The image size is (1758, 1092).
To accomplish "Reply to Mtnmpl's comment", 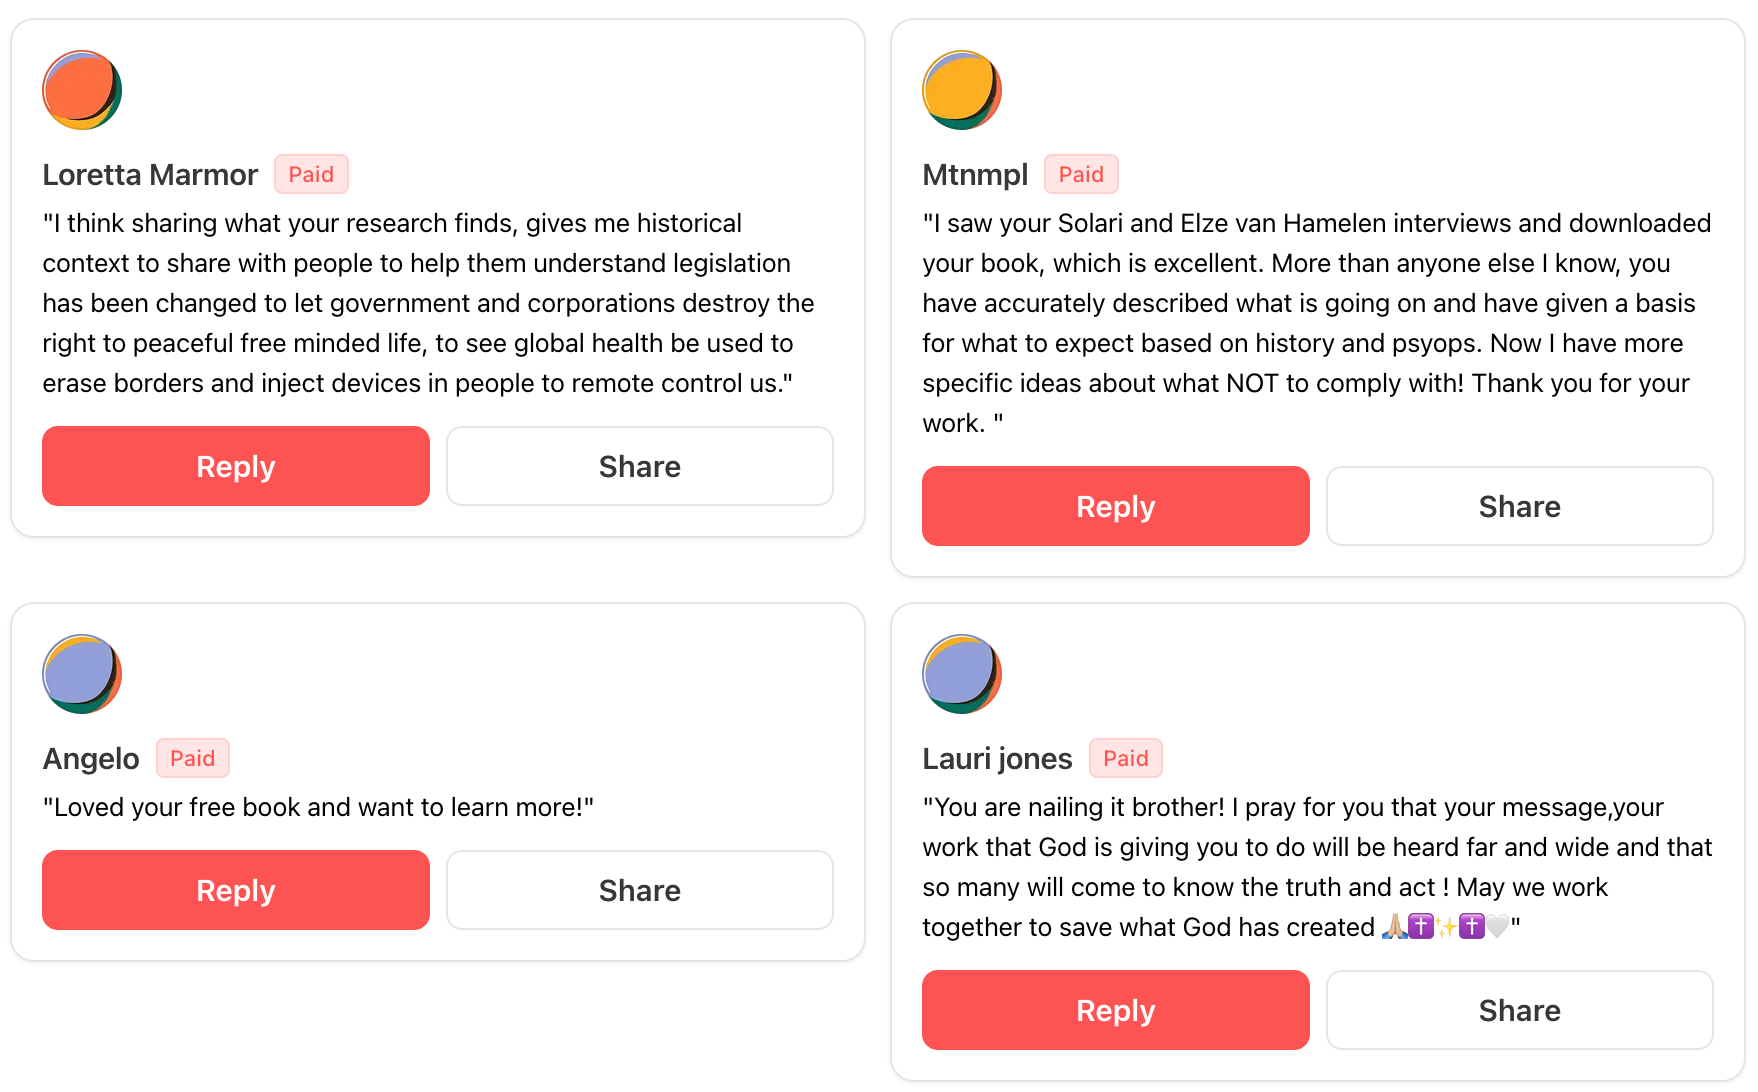I will 1116,506.
